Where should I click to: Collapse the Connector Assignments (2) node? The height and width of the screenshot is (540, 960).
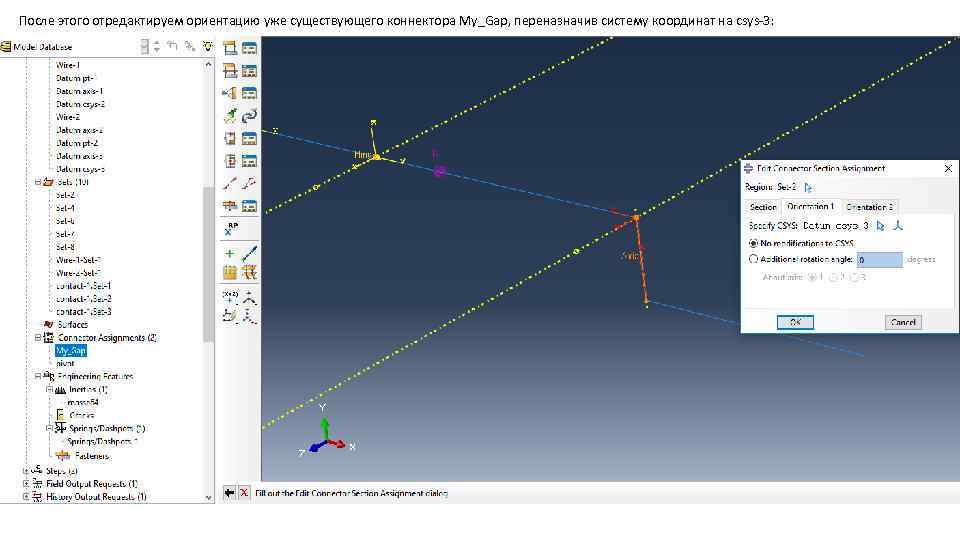click(38, 337)
